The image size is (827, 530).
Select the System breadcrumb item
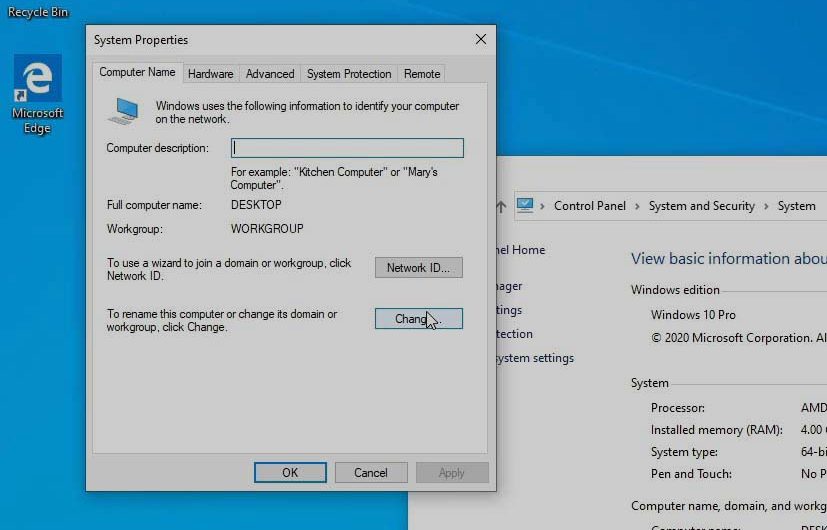[x=796, y=206]
